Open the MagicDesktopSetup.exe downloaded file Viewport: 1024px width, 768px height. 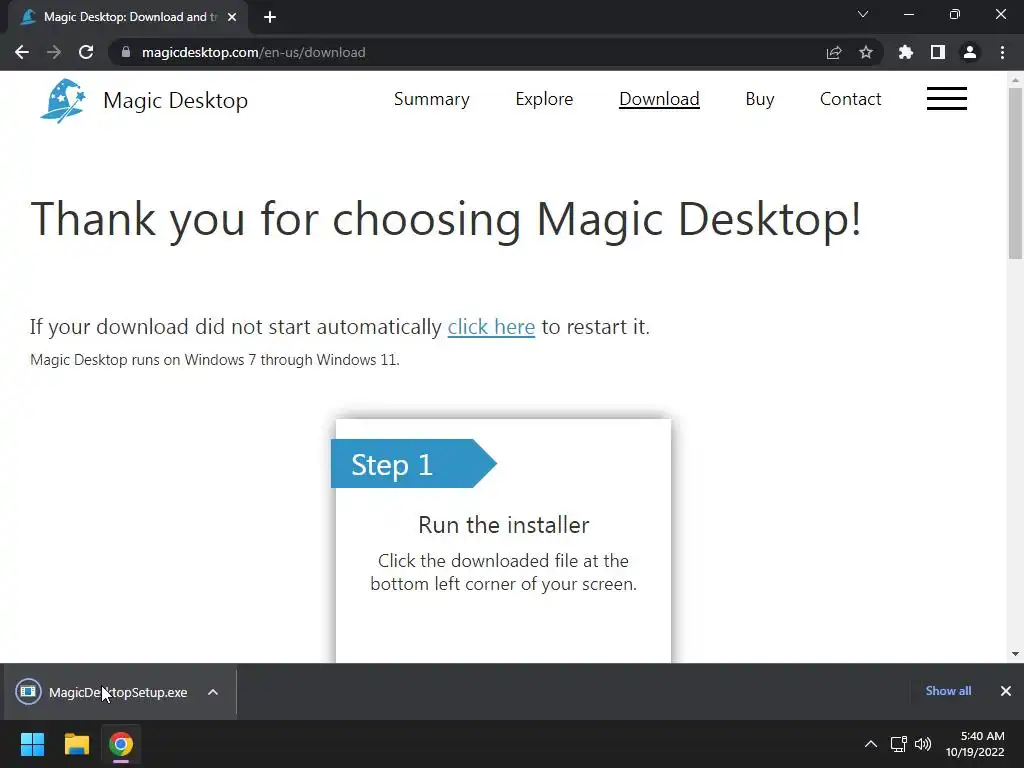tap(118, 692)
